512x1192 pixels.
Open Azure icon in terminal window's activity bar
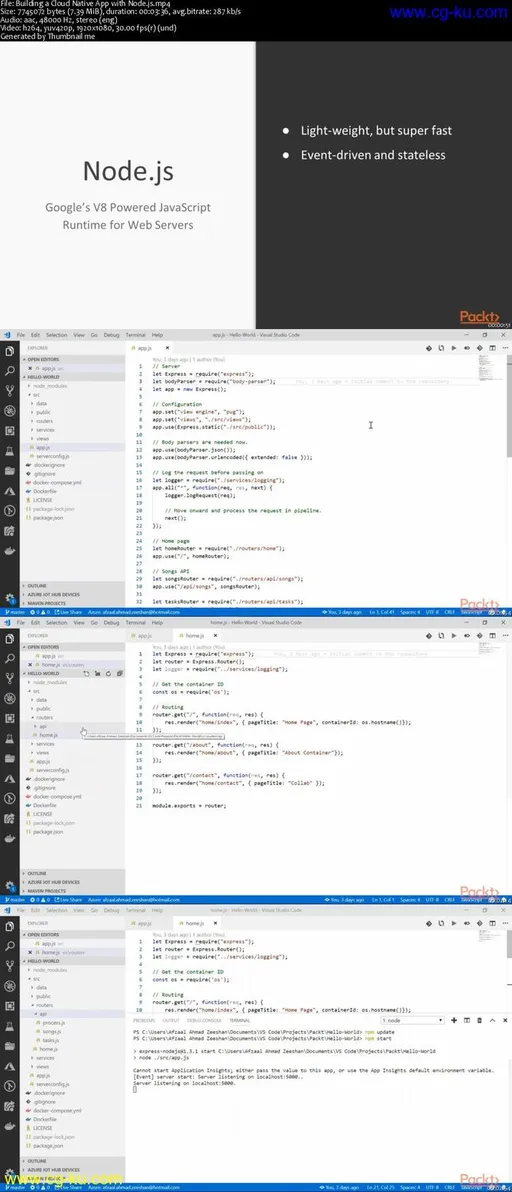[9, 1066]
